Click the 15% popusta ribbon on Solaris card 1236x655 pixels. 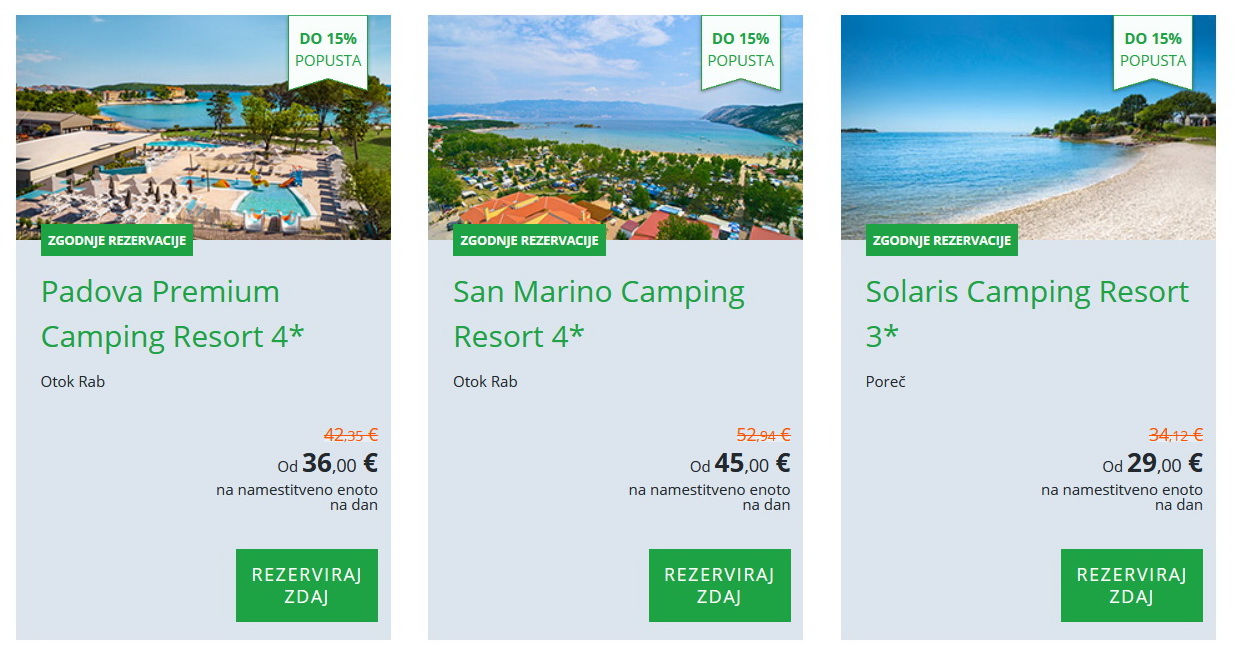click(x=1153, y=49)
